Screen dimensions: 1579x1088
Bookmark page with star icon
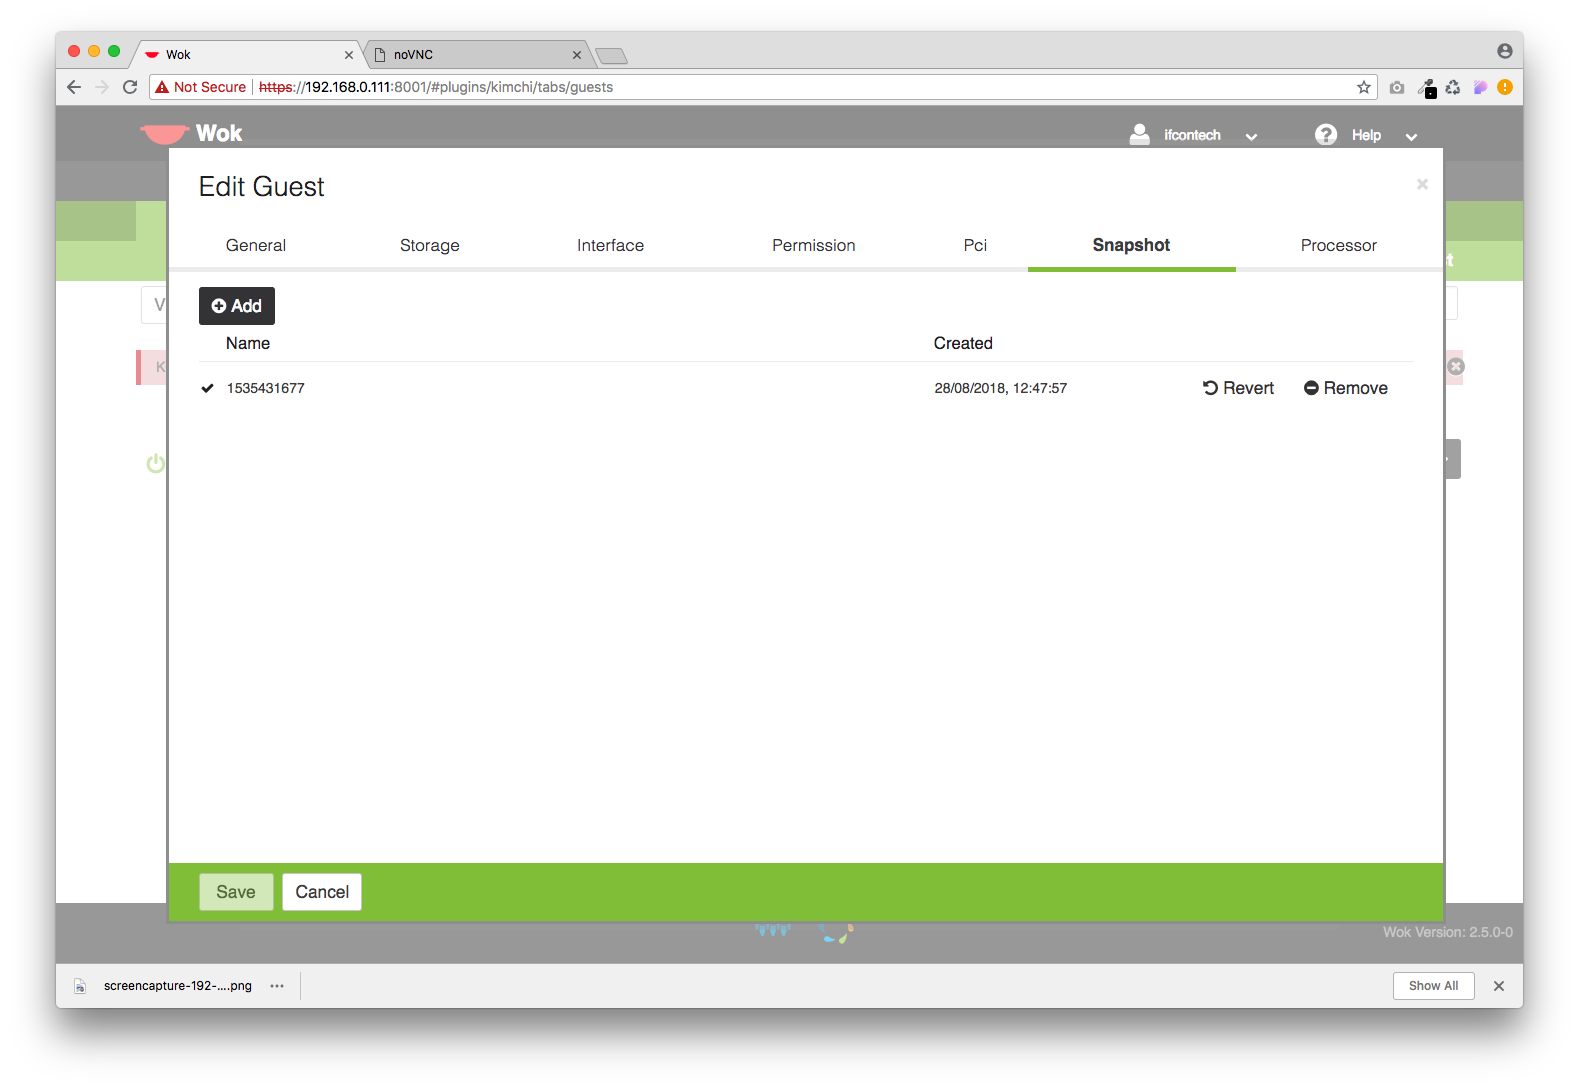tap(1363, 87)
